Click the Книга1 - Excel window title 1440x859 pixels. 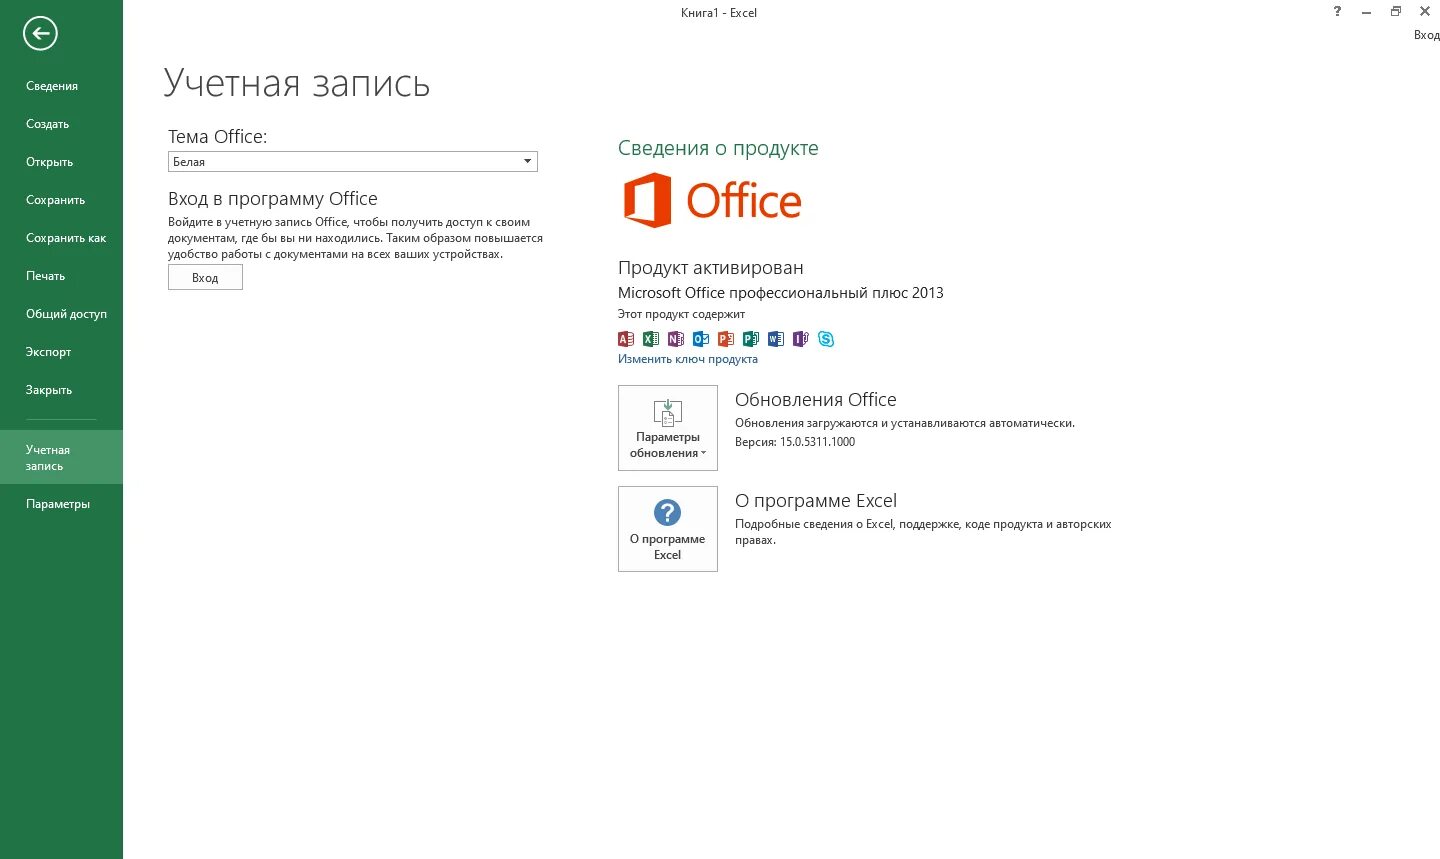tap(719, 12)
